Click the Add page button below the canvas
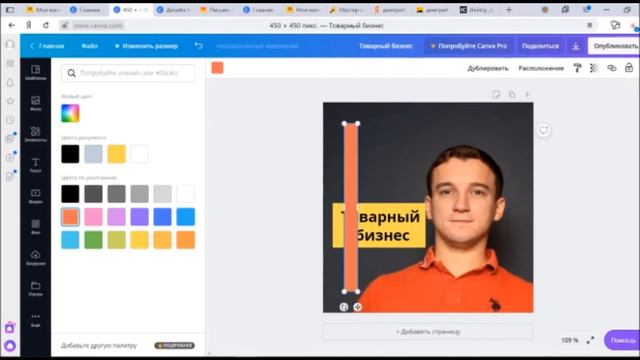 point(428,331)
